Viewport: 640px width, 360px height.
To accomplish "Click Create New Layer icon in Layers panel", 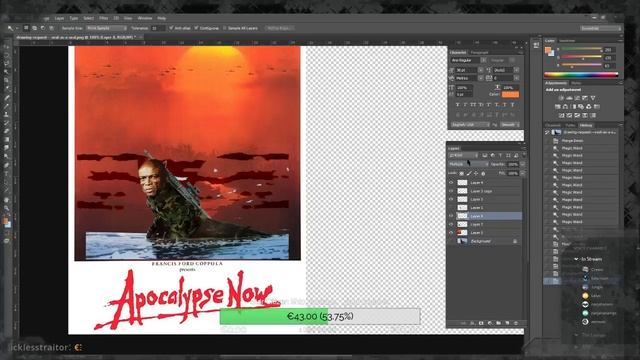I will [507, 323].
